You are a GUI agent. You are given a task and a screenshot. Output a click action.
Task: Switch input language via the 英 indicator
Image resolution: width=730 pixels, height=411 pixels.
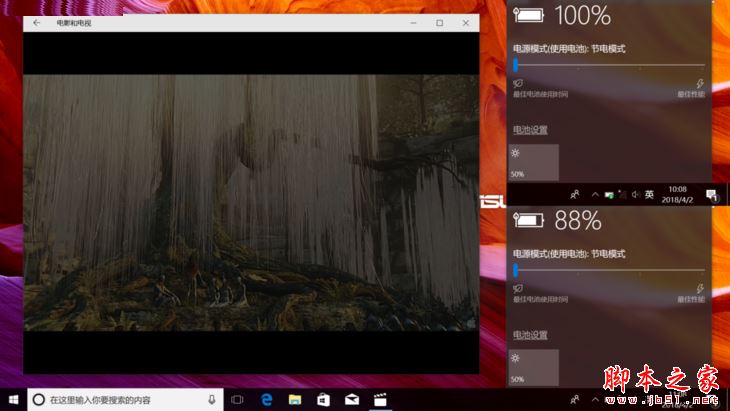[x=649, y=195]
